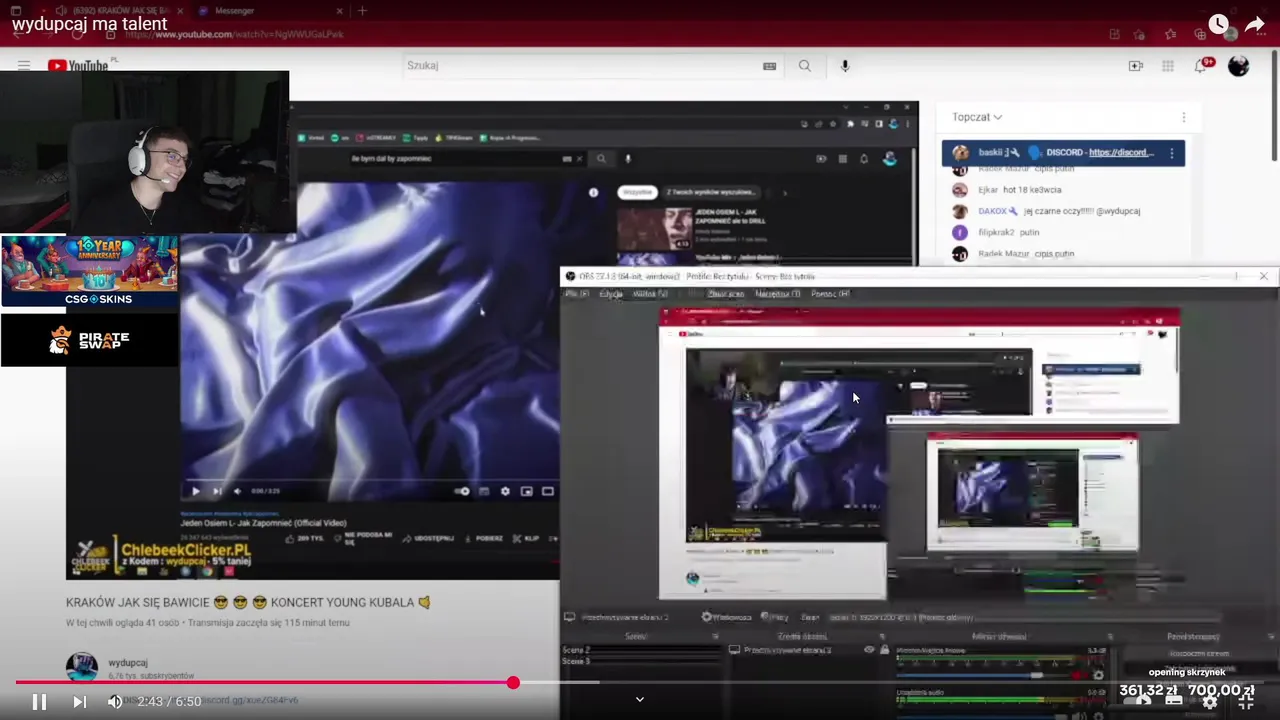
Task: Open the JEDEN OSIEM L suggested video thumbnail
Action: tap(654, 229)
